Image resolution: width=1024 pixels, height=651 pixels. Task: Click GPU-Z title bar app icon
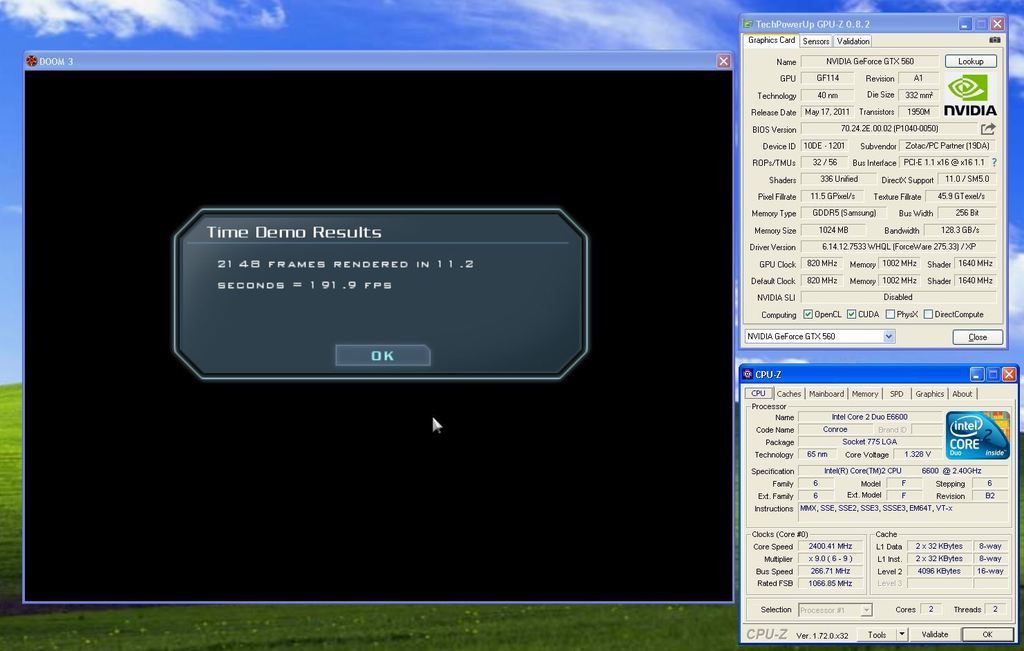[748, 24]
